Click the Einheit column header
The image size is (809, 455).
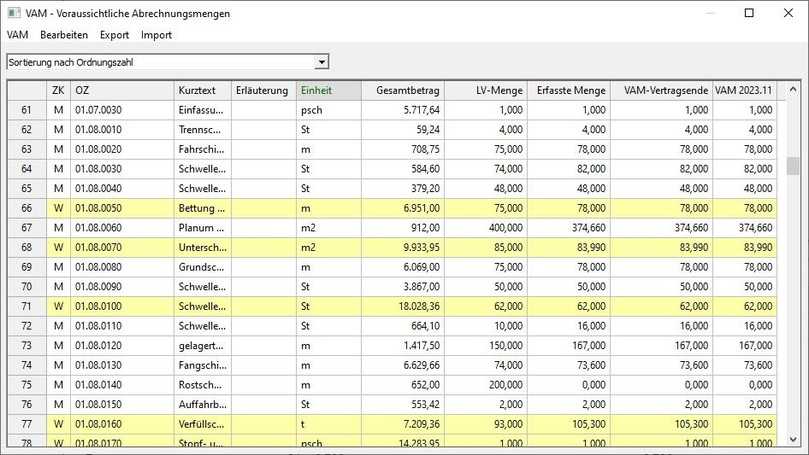pyautogui.click(x=327, y=90)
